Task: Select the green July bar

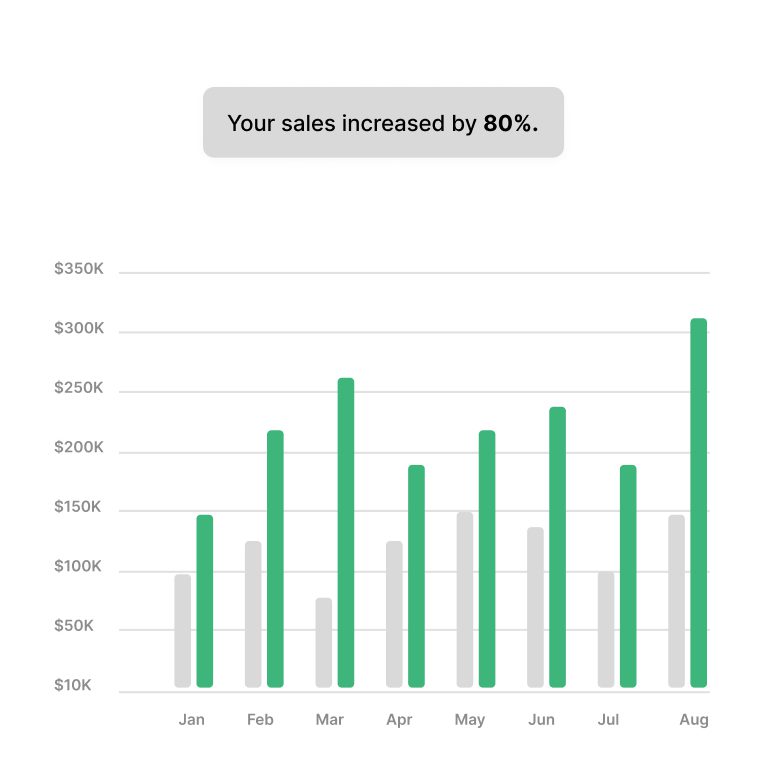Action: (x=628, y=576)
